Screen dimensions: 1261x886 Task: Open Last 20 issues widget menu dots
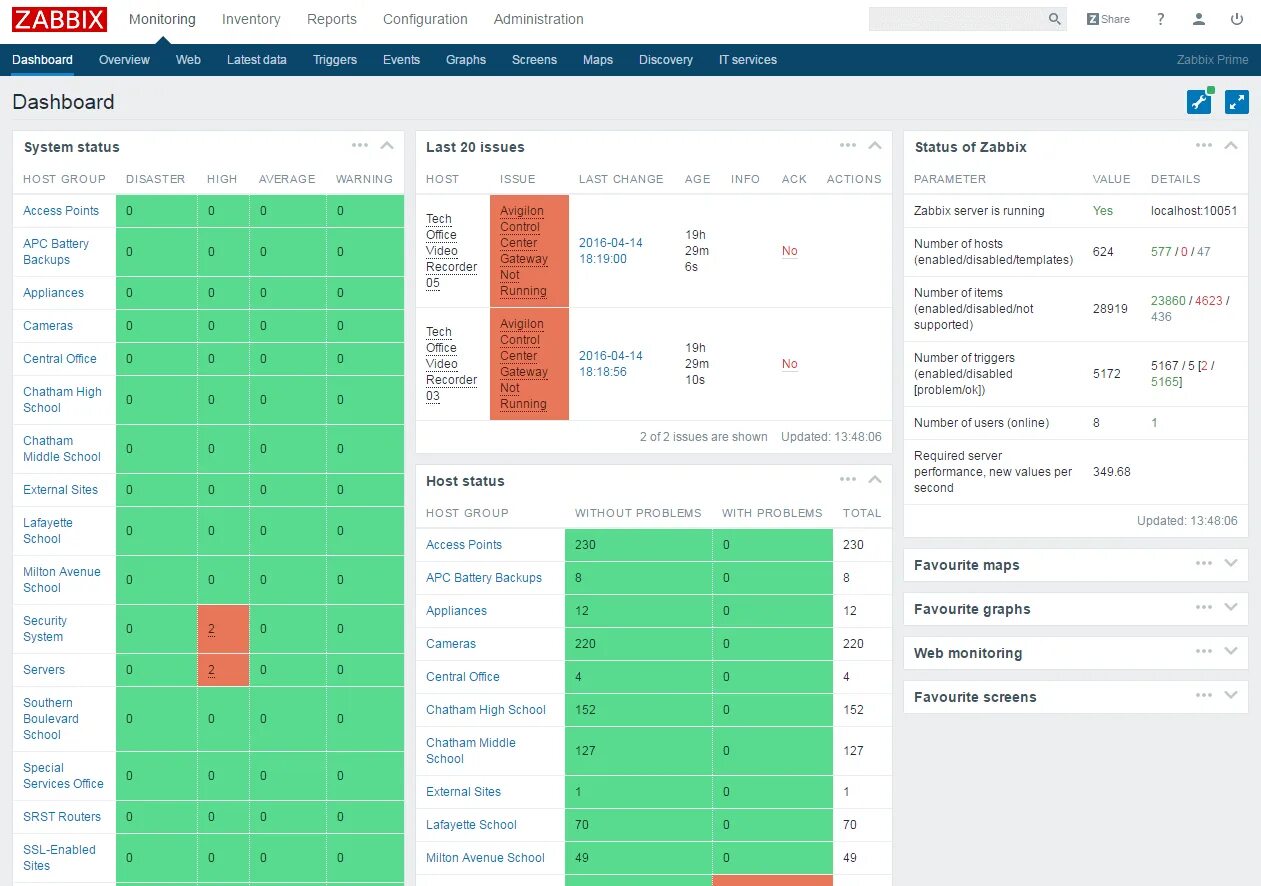[848, 146]
